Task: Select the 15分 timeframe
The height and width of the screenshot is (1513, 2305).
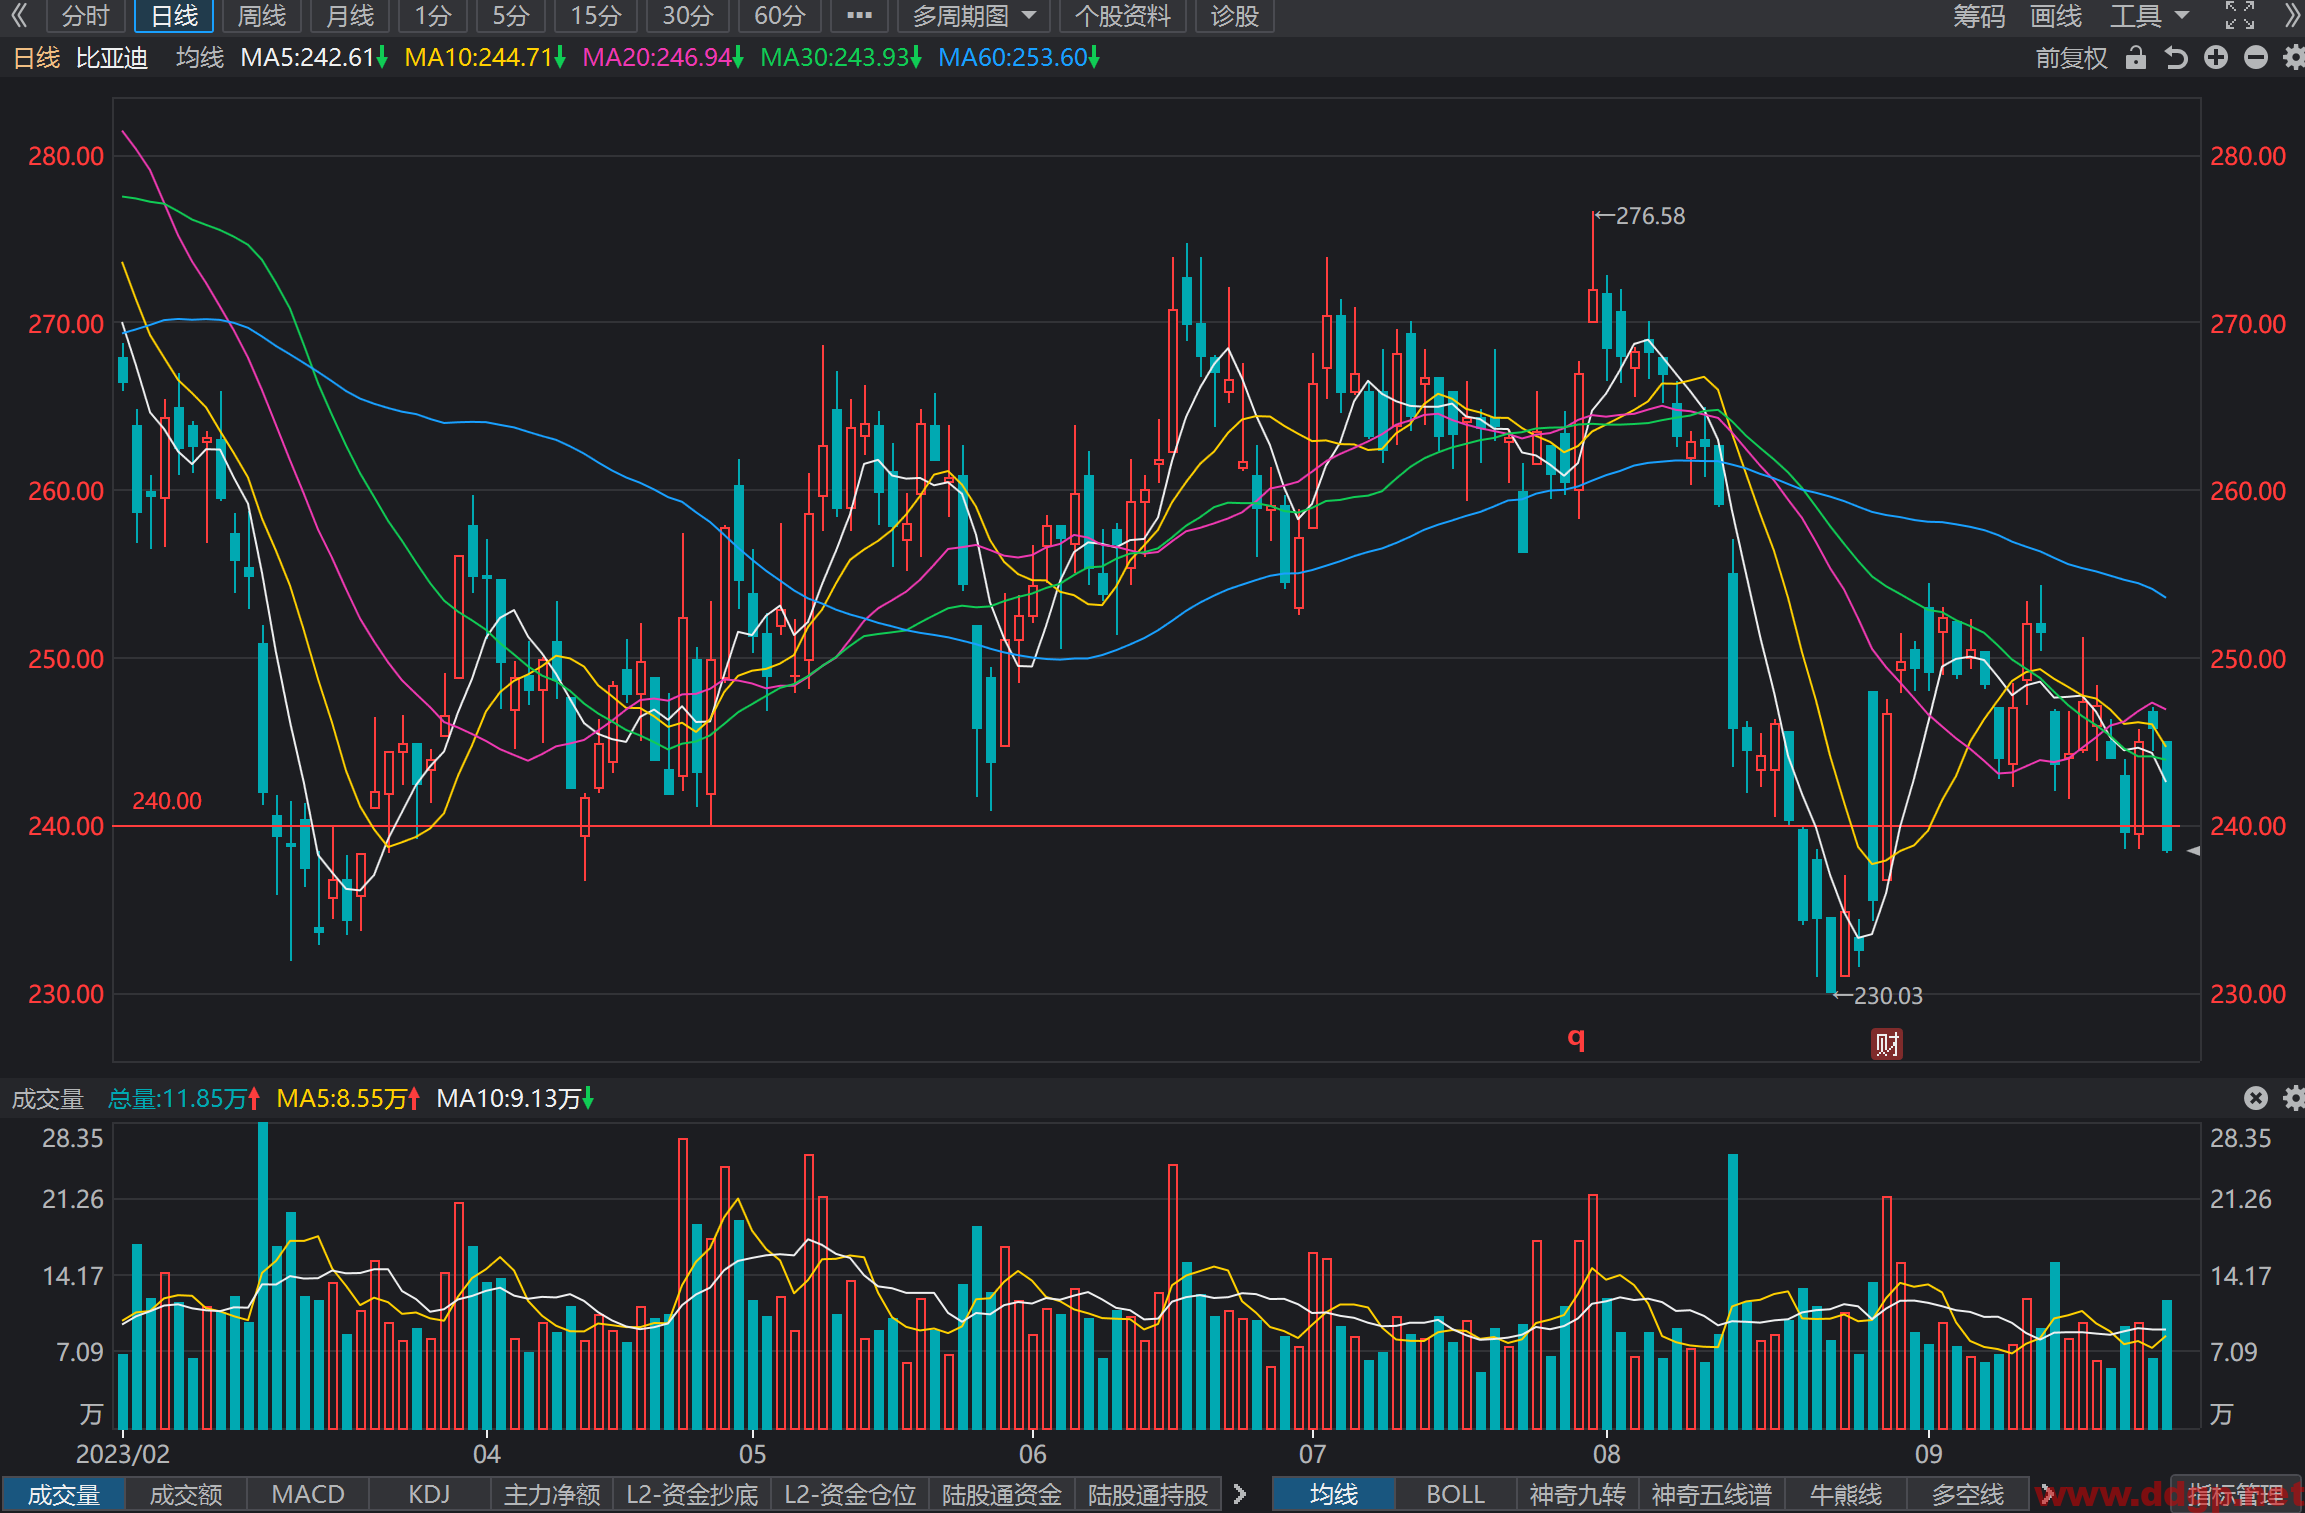Action: coord(596,16)
